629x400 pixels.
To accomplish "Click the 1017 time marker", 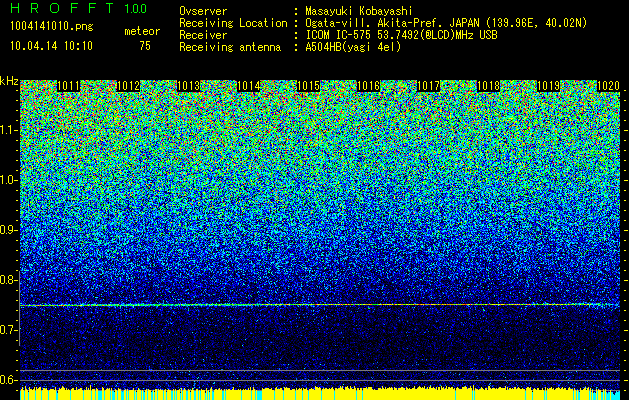I will (x=429, y=86).
